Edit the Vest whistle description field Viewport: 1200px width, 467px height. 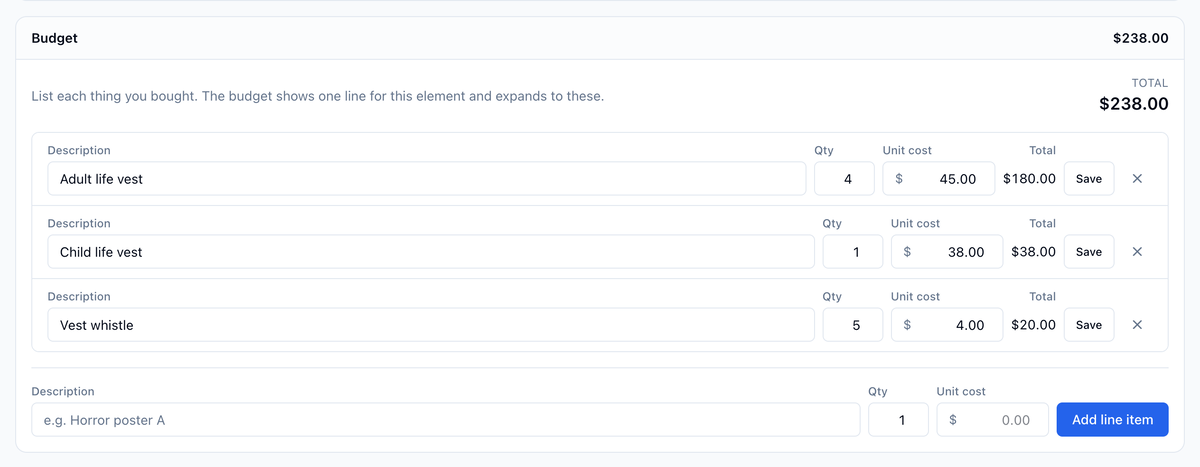pyautogui.click(x=431, y=325)
